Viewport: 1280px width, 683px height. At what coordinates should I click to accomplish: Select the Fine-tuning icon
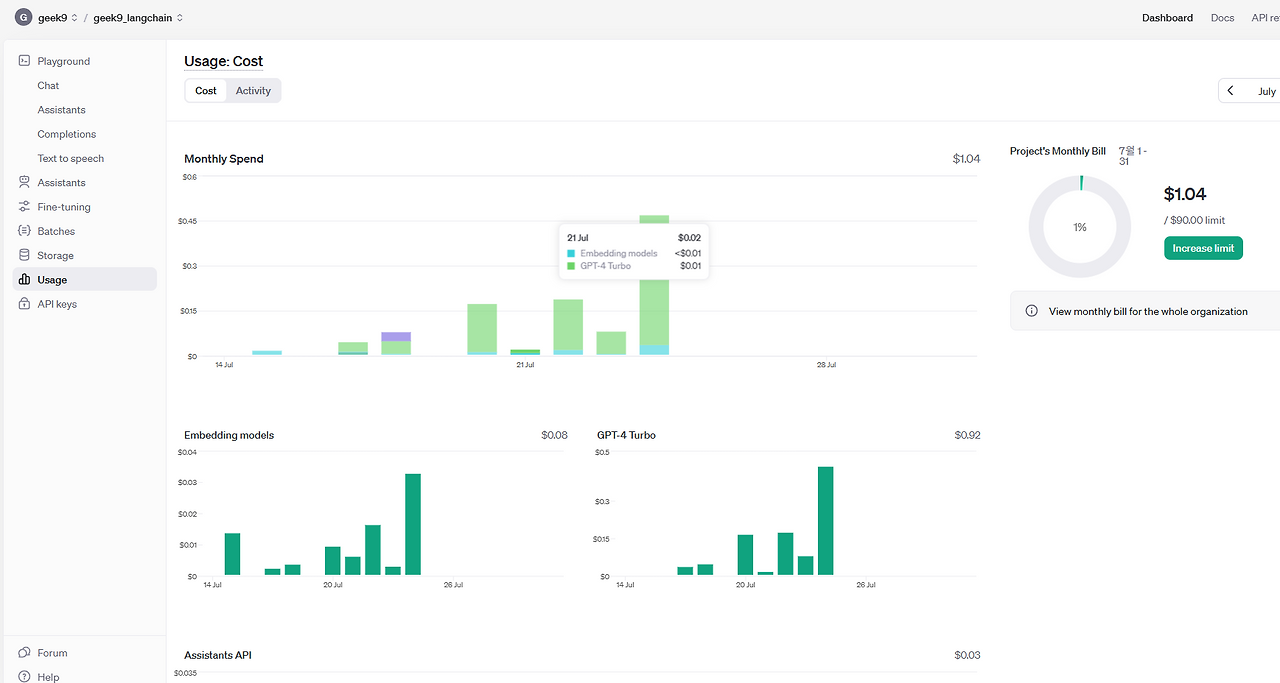click(25, 207)
